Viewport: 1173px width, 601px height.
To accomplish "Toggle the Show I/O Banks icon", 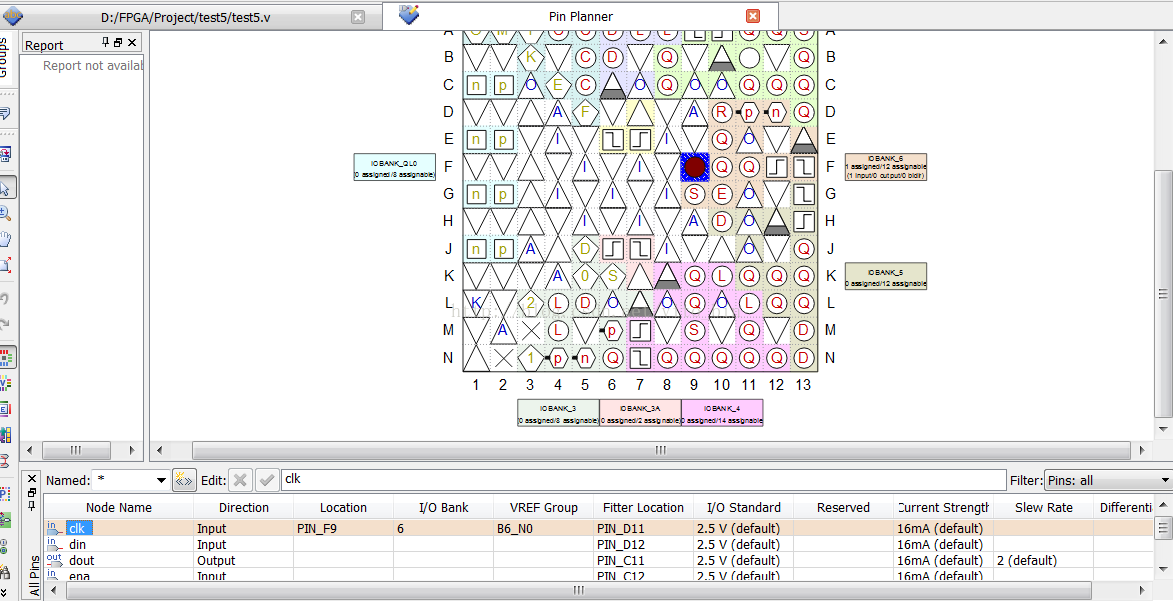I will [6, 358].
